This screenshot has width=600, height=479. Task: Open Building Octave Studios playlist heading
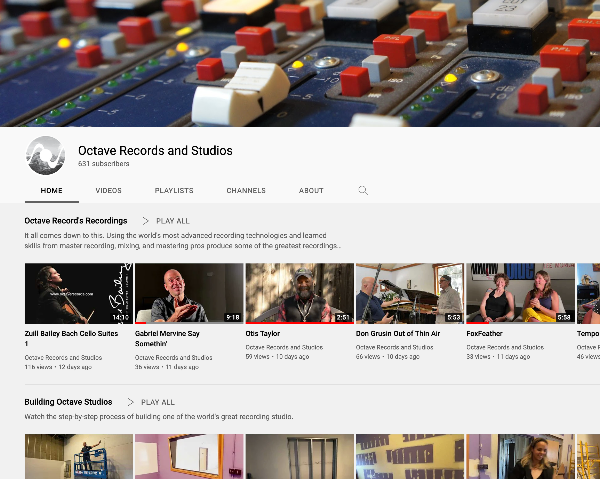(x=68, y=402)
